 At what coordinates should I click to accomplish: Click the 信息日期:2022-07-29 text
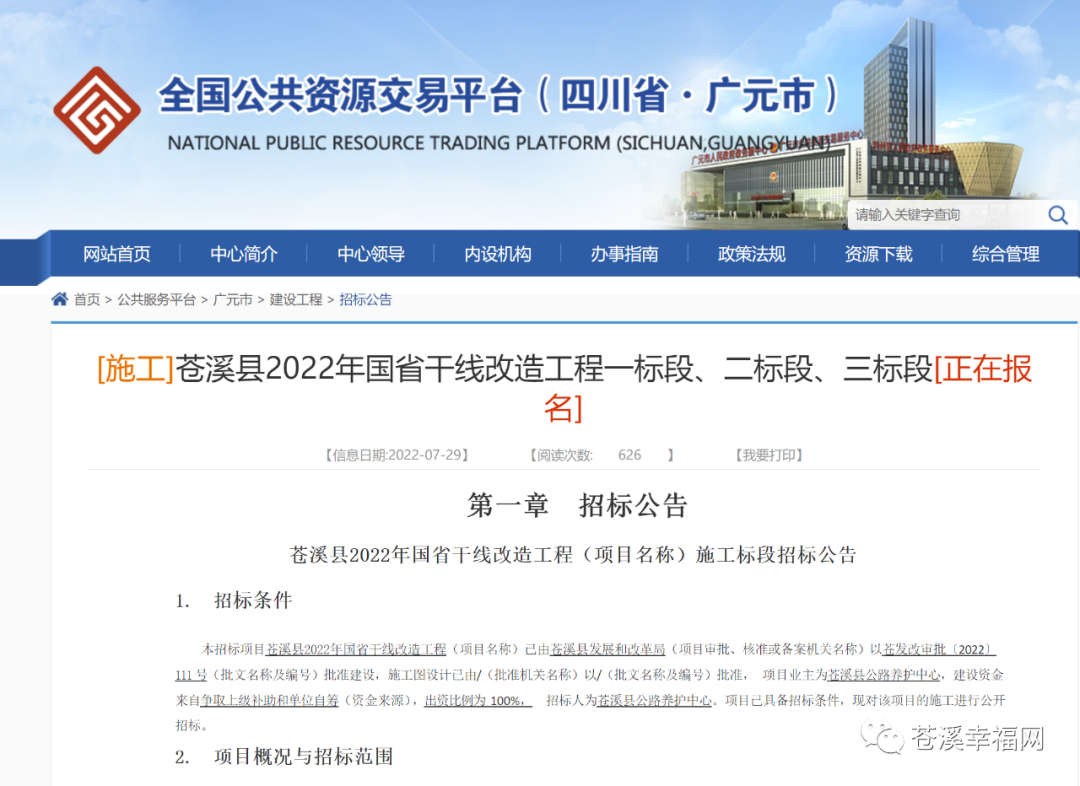[x=397, y=455]
